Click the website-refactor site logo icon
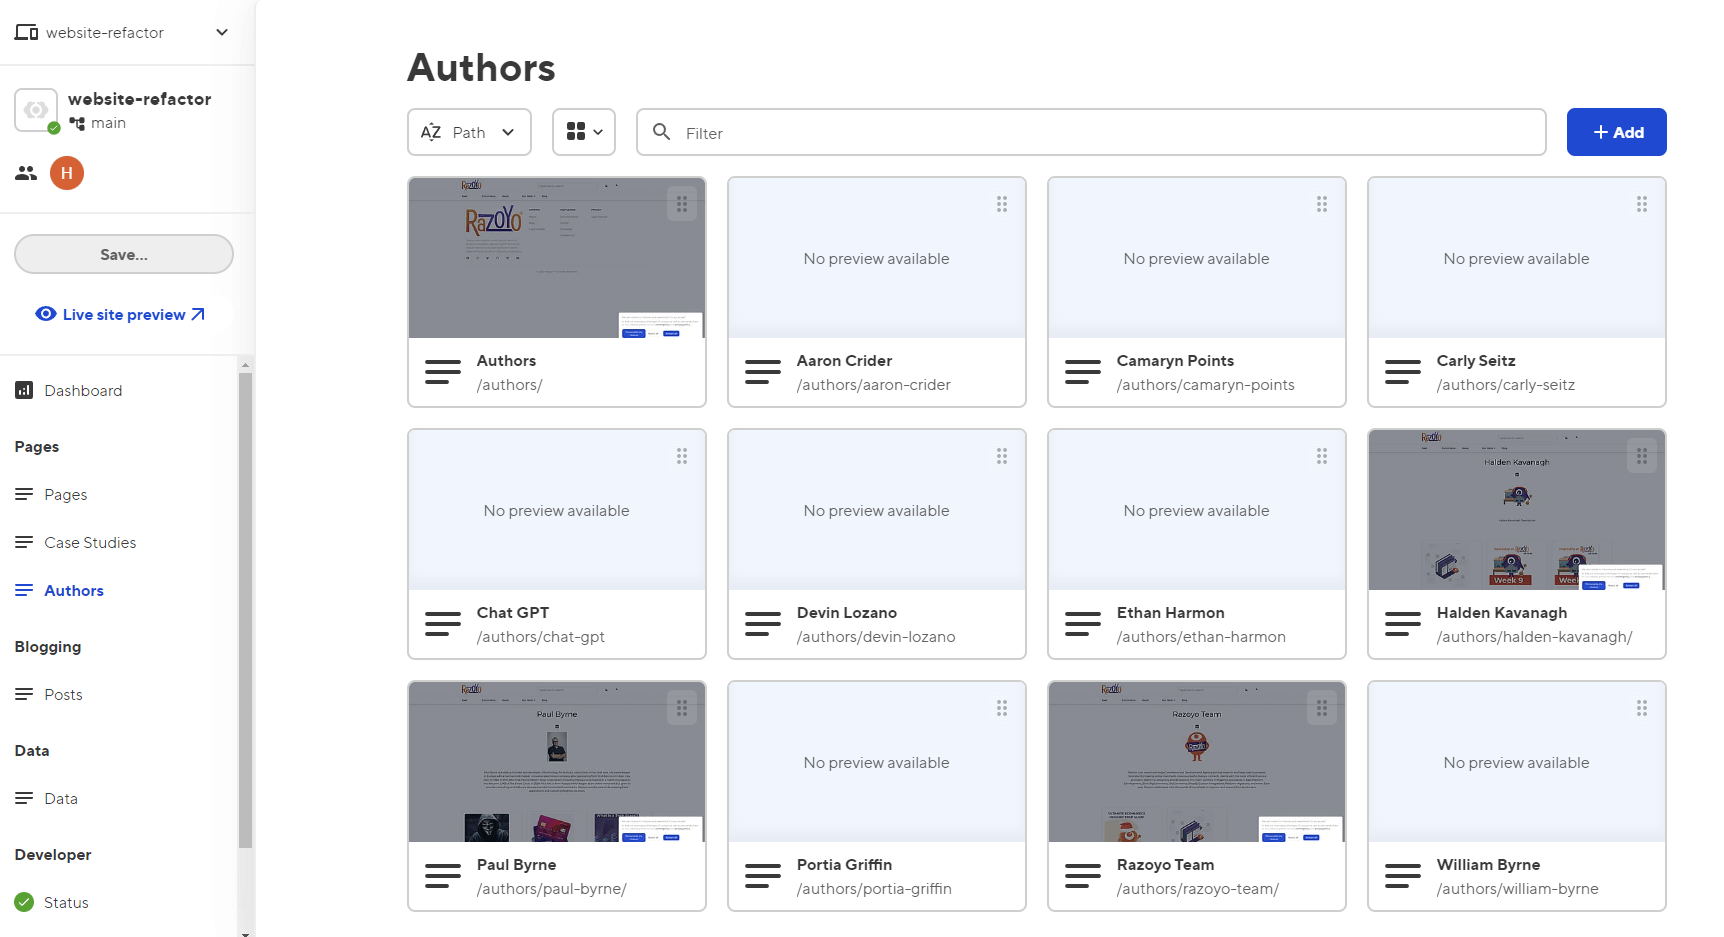This screenshot has height=937, width=1724. 36,110
